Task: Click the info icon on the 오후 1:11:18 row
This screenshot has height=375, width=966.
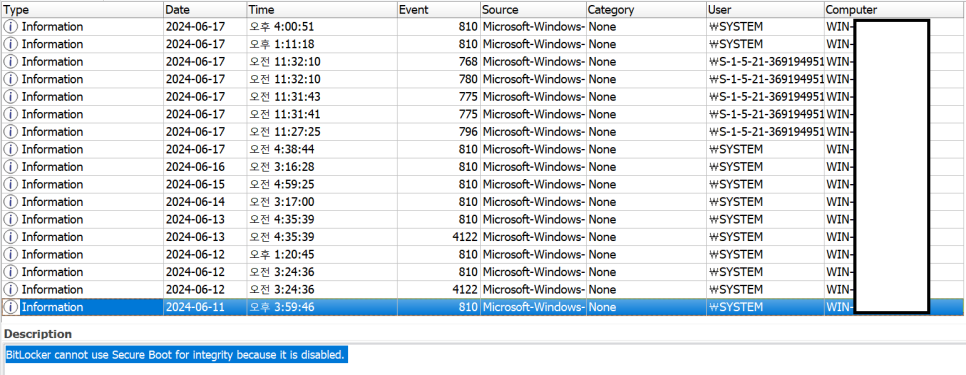Action: 11,44
